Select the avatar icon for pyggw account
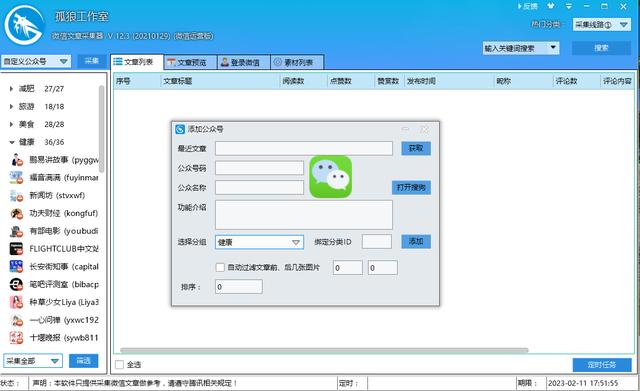Image resolution: width=640 pixels, height=391 pixels. coord(17,160)
